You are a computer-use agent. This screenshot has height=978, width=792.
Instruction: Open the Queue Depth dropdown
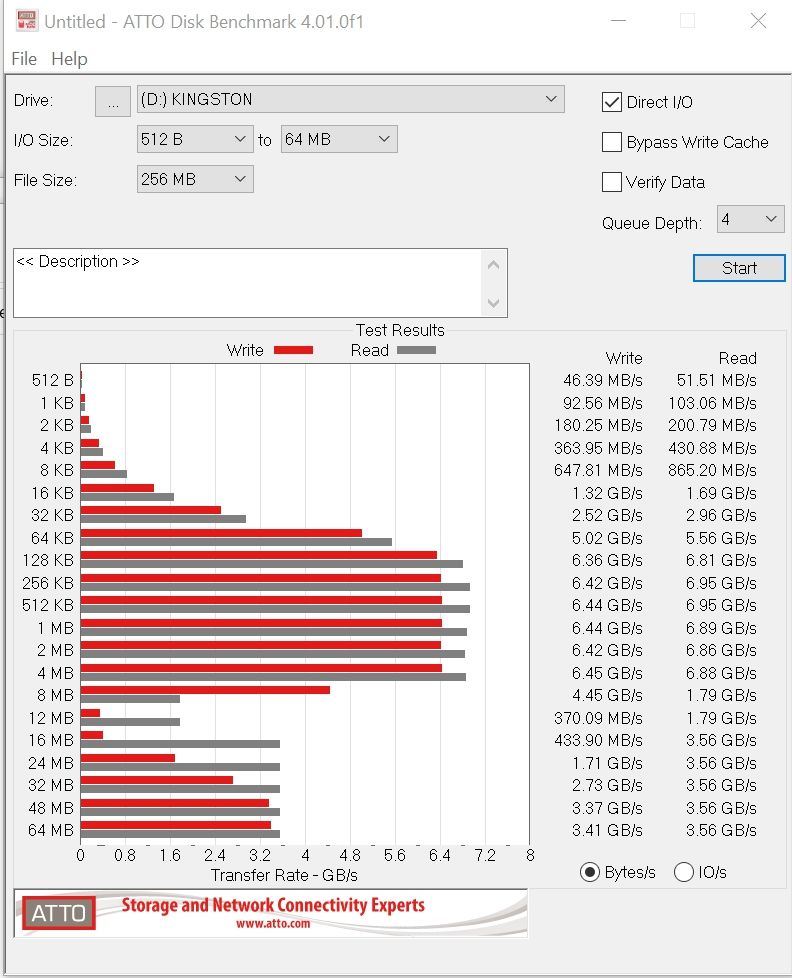tap(750, 219)
